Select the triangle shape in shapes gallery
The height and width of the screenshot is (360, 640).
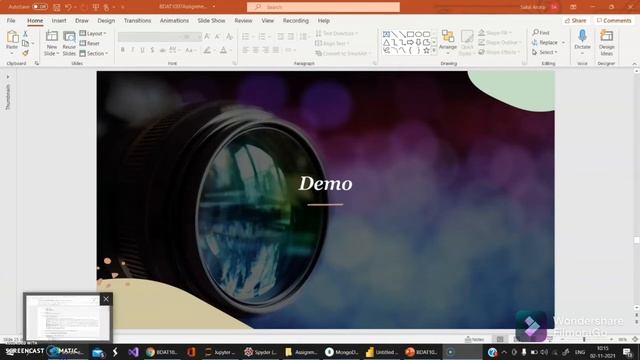[386, 42]
